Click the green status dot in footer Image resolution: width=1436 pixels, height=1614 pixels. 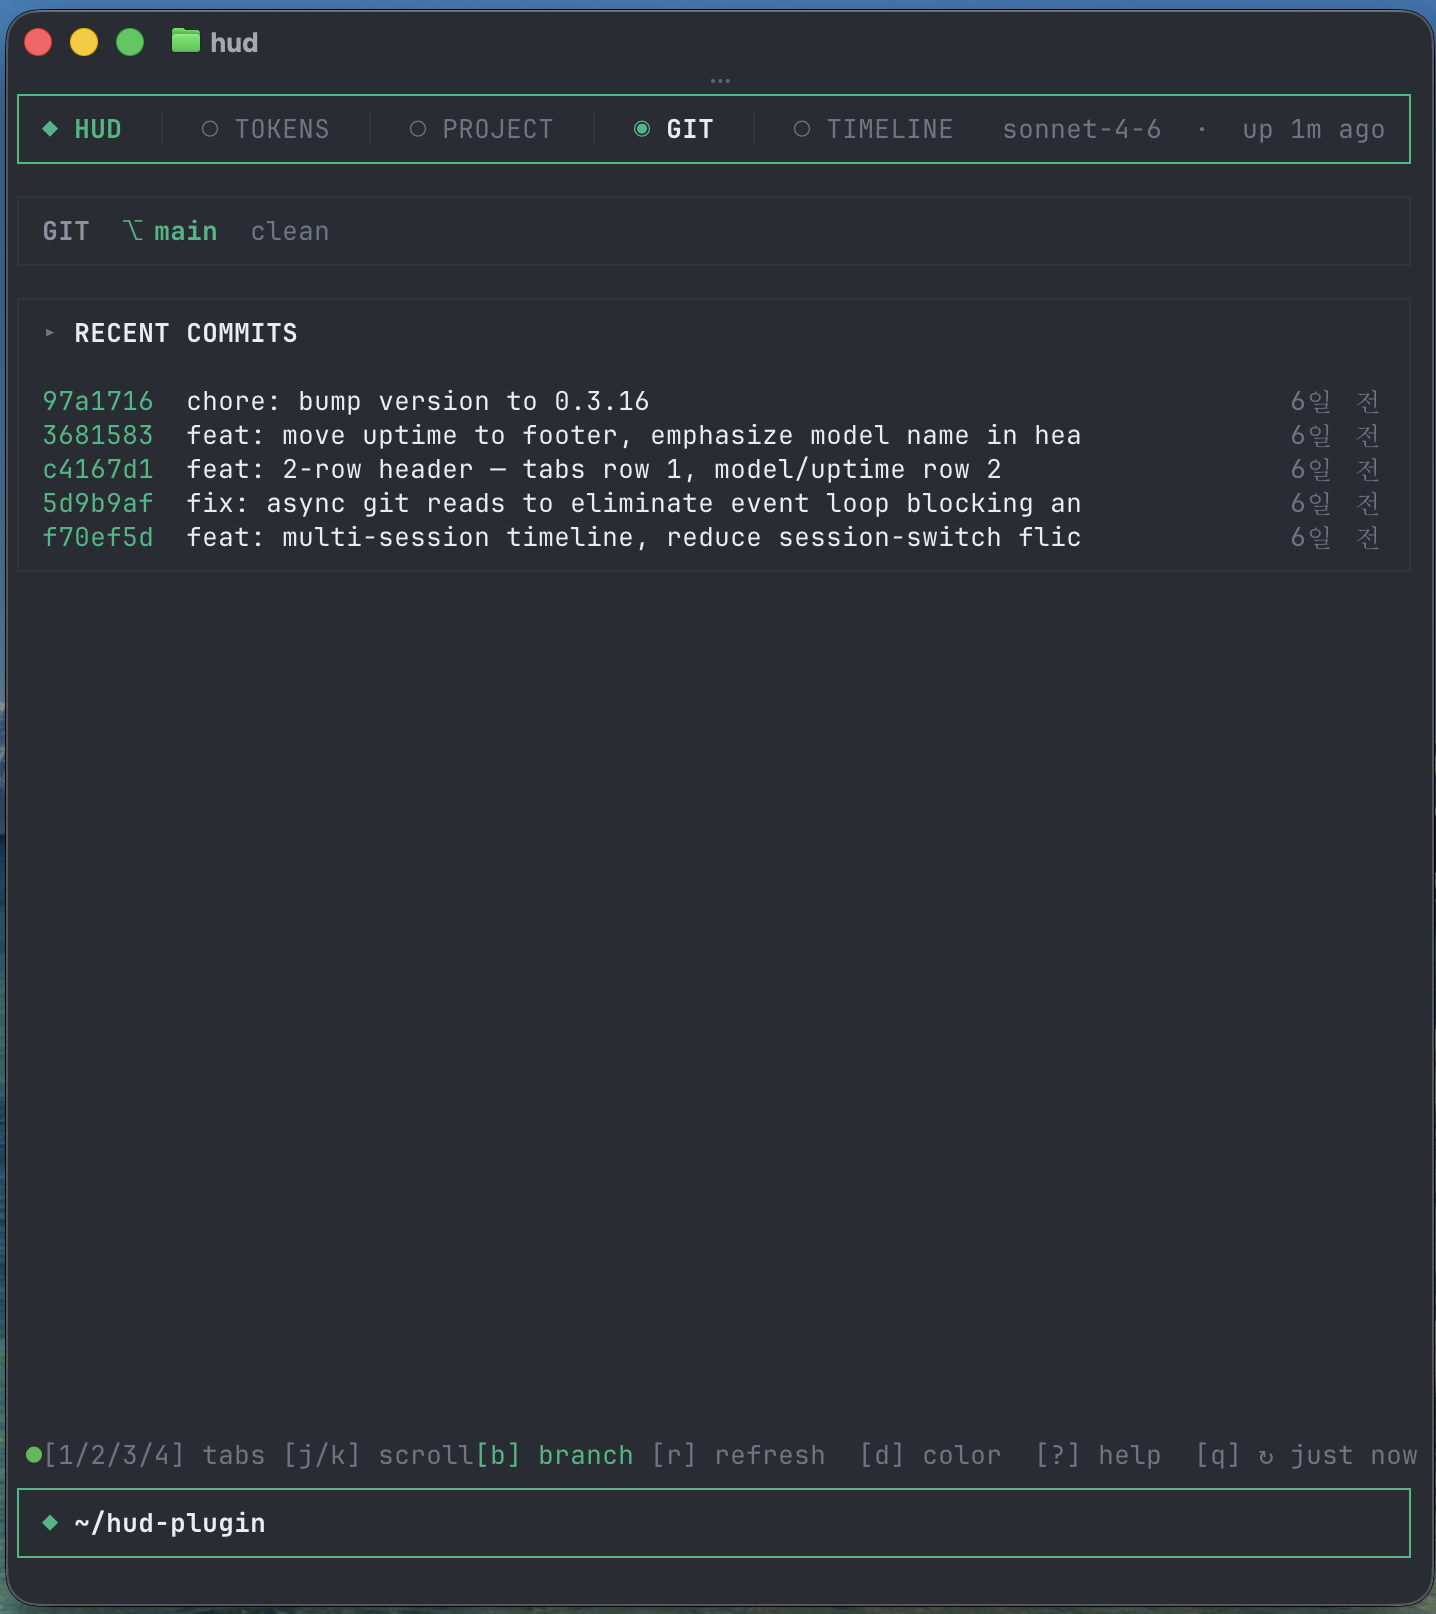click(33, 1455)
